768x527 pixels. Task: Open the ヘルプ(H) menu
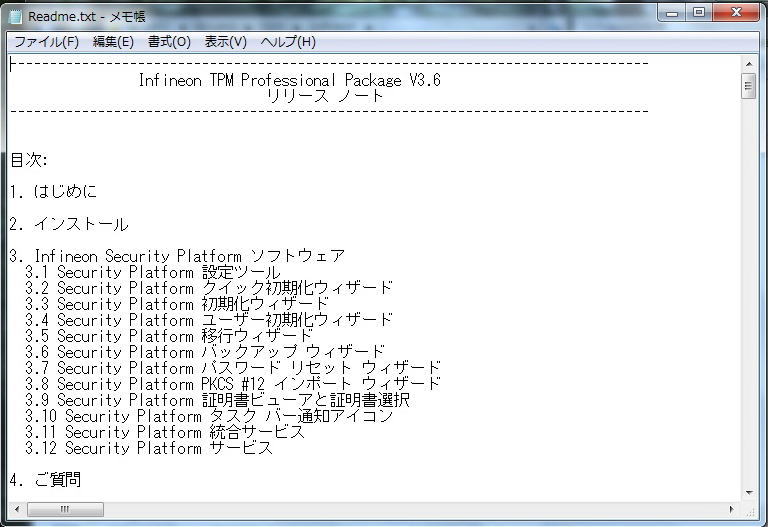point(288,42)
